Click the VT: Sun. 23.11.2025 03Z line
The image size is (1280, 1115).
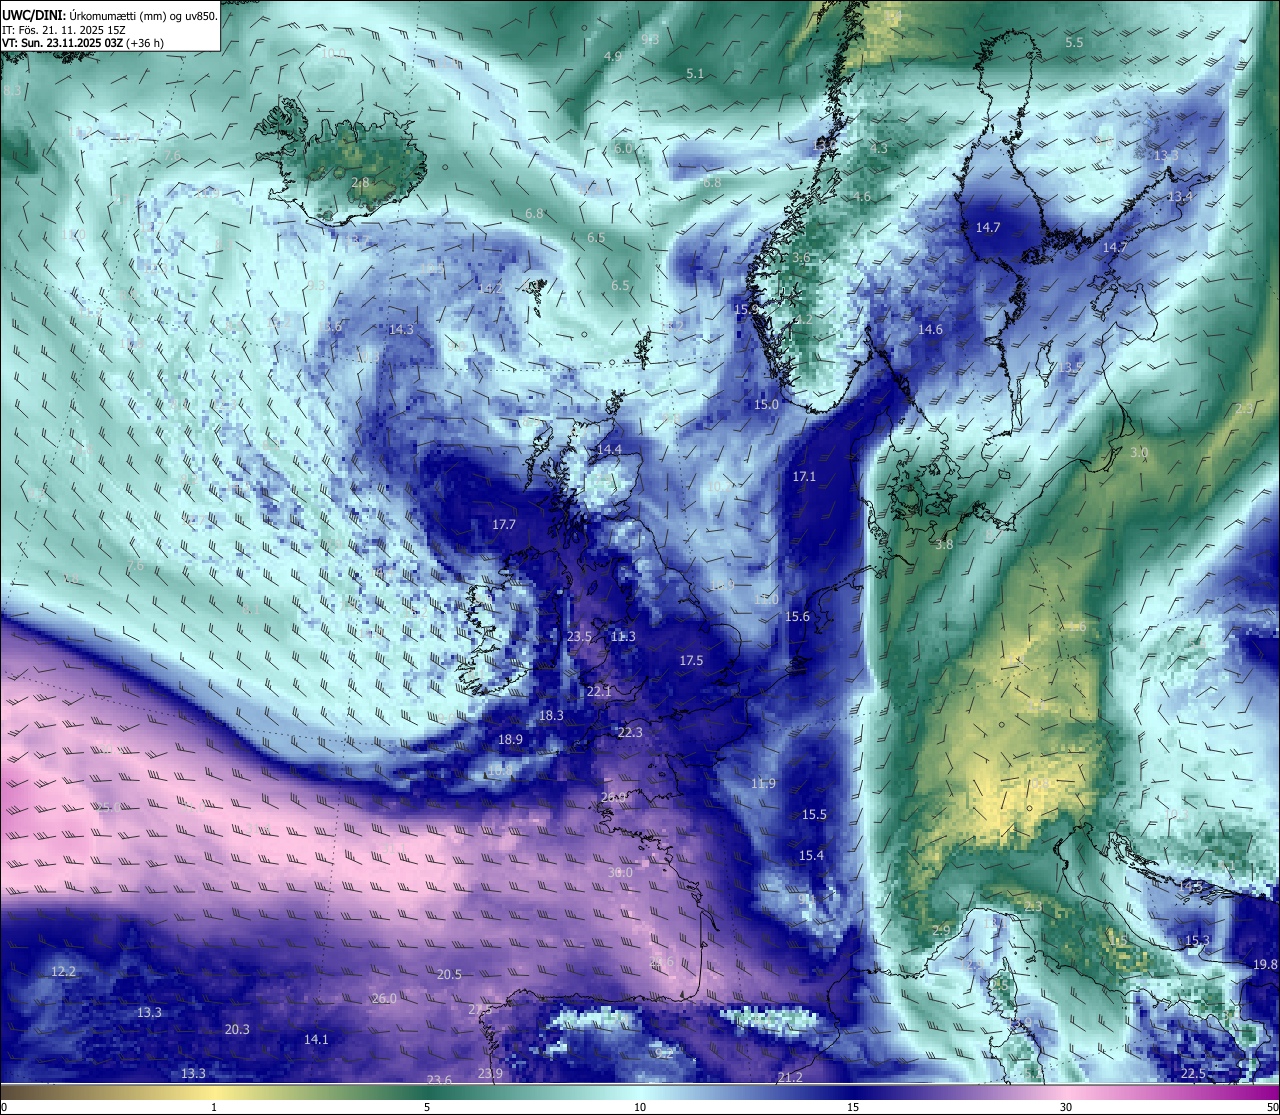(x=83, y=43)
